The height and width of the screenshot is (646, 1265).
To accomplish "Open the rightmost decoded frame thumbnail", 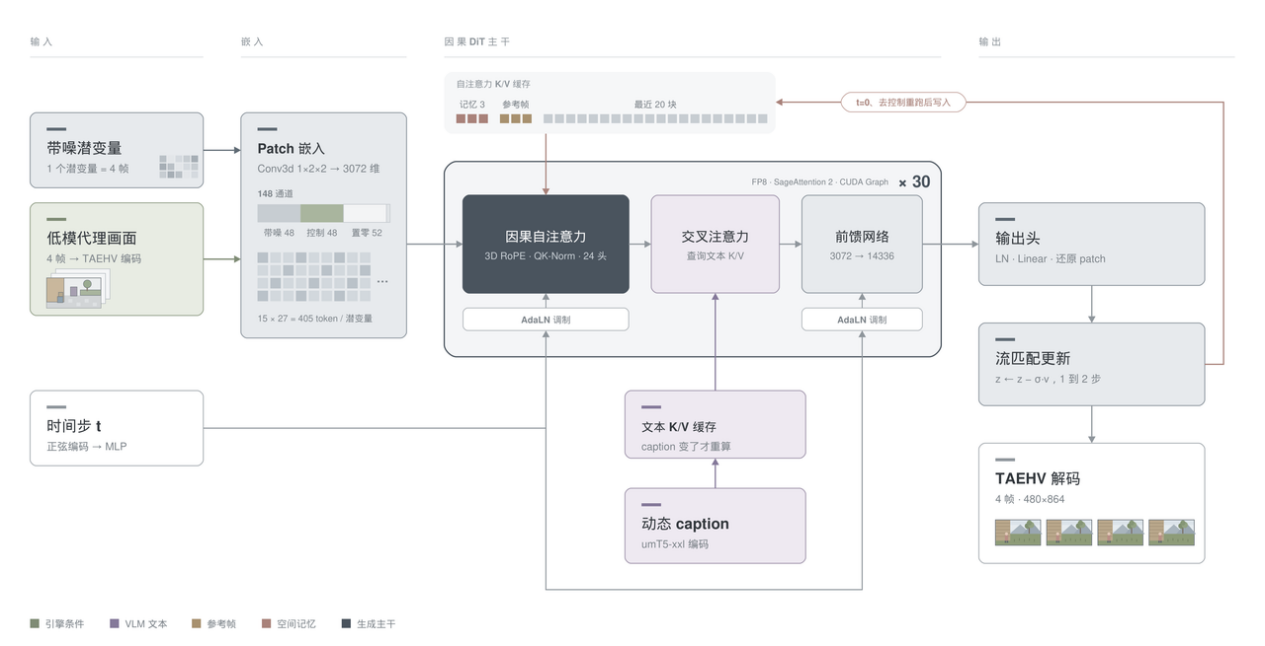I will pyautogui.click(x=1171, y=532).
